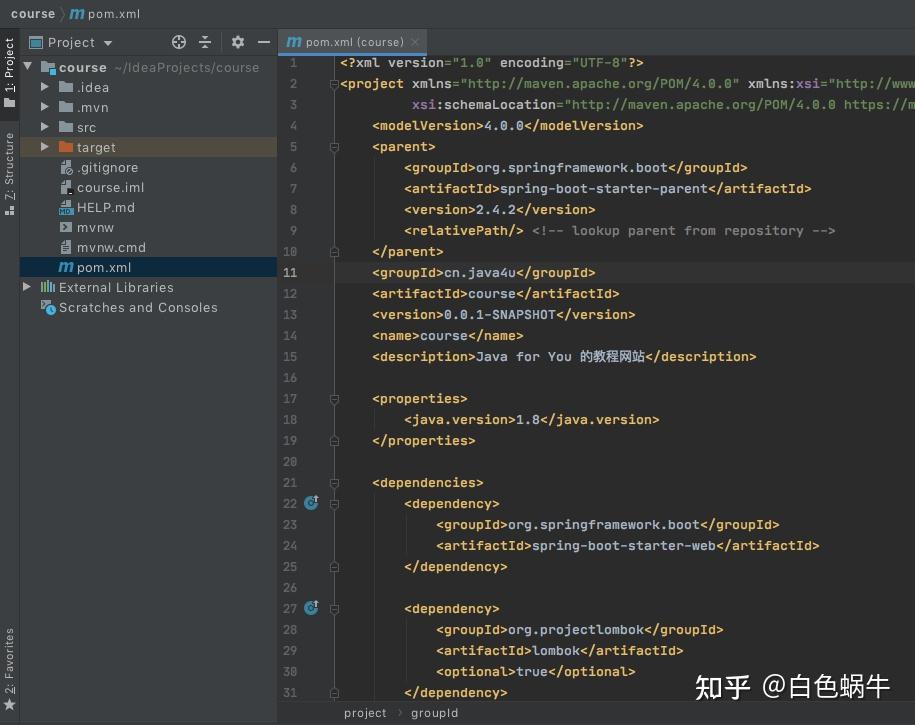Image resolution: width=915 pixels, height=725 pixels.
Task: Expand the src folder
Action: coord(44,127)
